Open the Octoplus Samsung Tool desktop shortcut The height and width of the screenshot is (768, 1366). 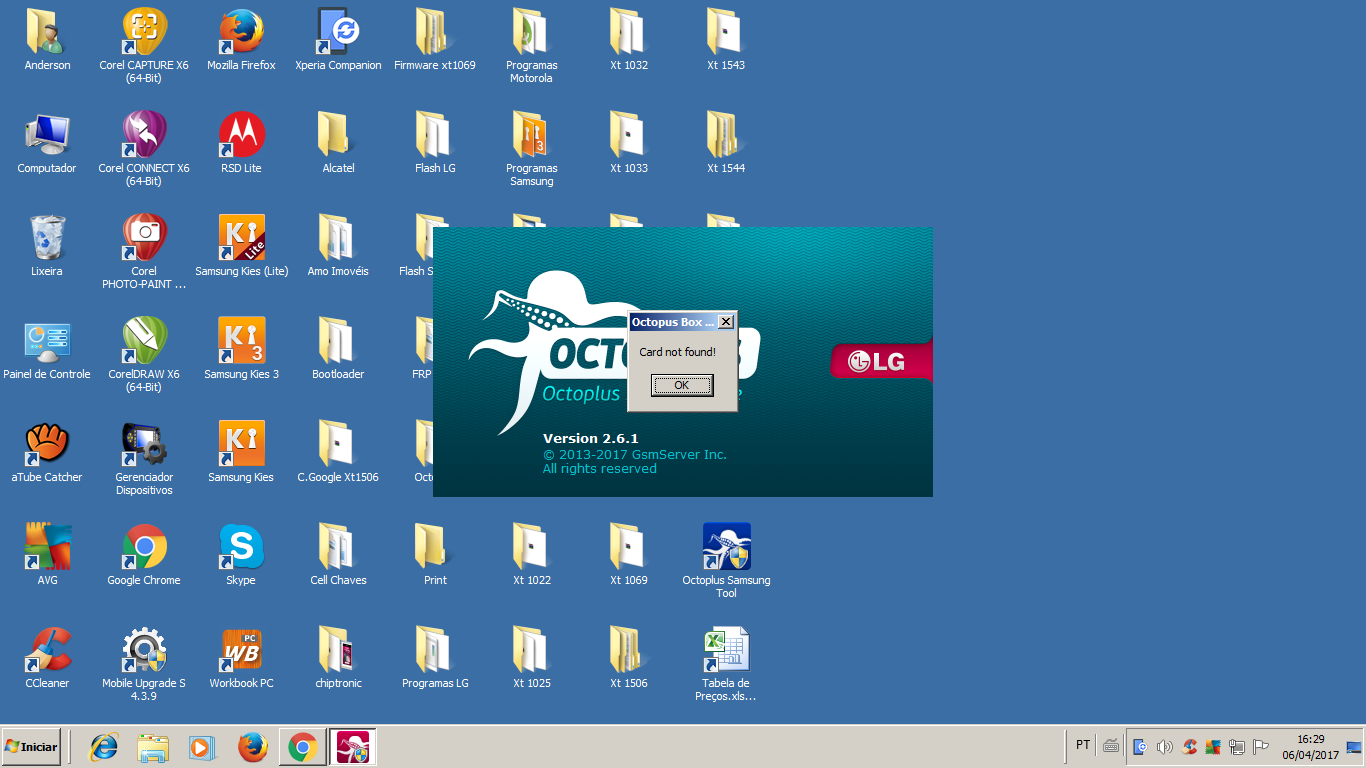pos(727,560)
